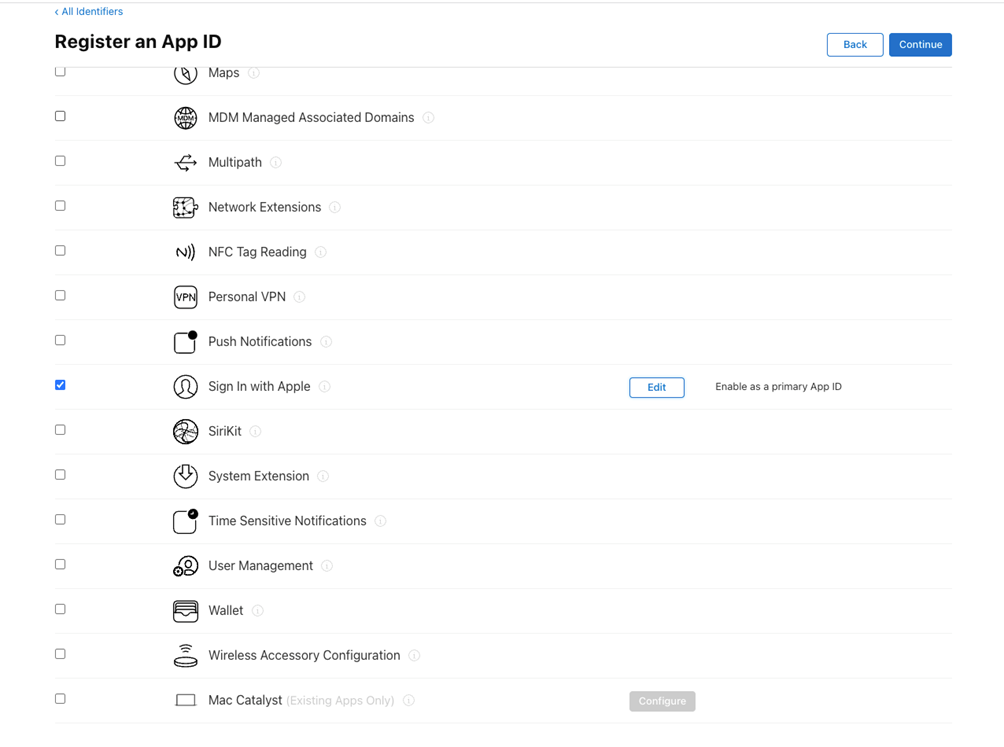Enable the Mac Catalyst checkbox
The image size is (1004, 747).
[x=60, y=699]
